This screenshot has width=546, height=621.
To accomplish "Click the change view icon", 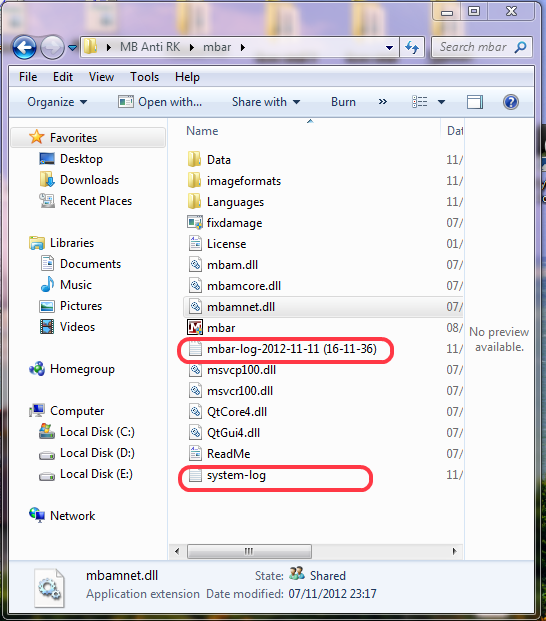I will click(x=420, y=102).
